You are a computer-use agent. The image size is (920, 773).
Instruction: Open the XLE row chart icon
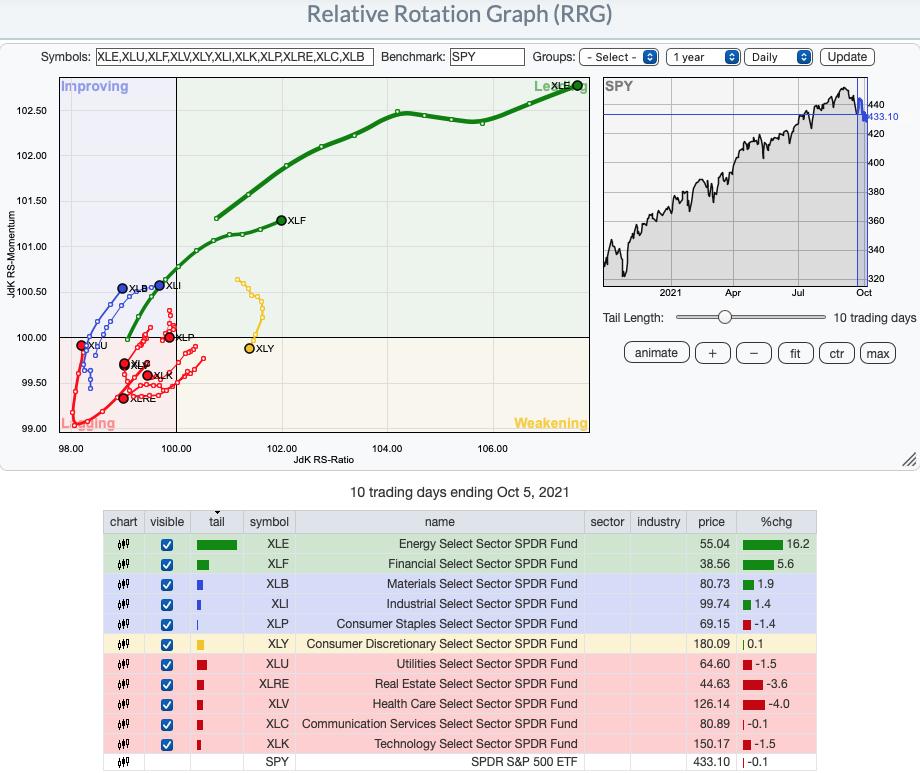123,544
